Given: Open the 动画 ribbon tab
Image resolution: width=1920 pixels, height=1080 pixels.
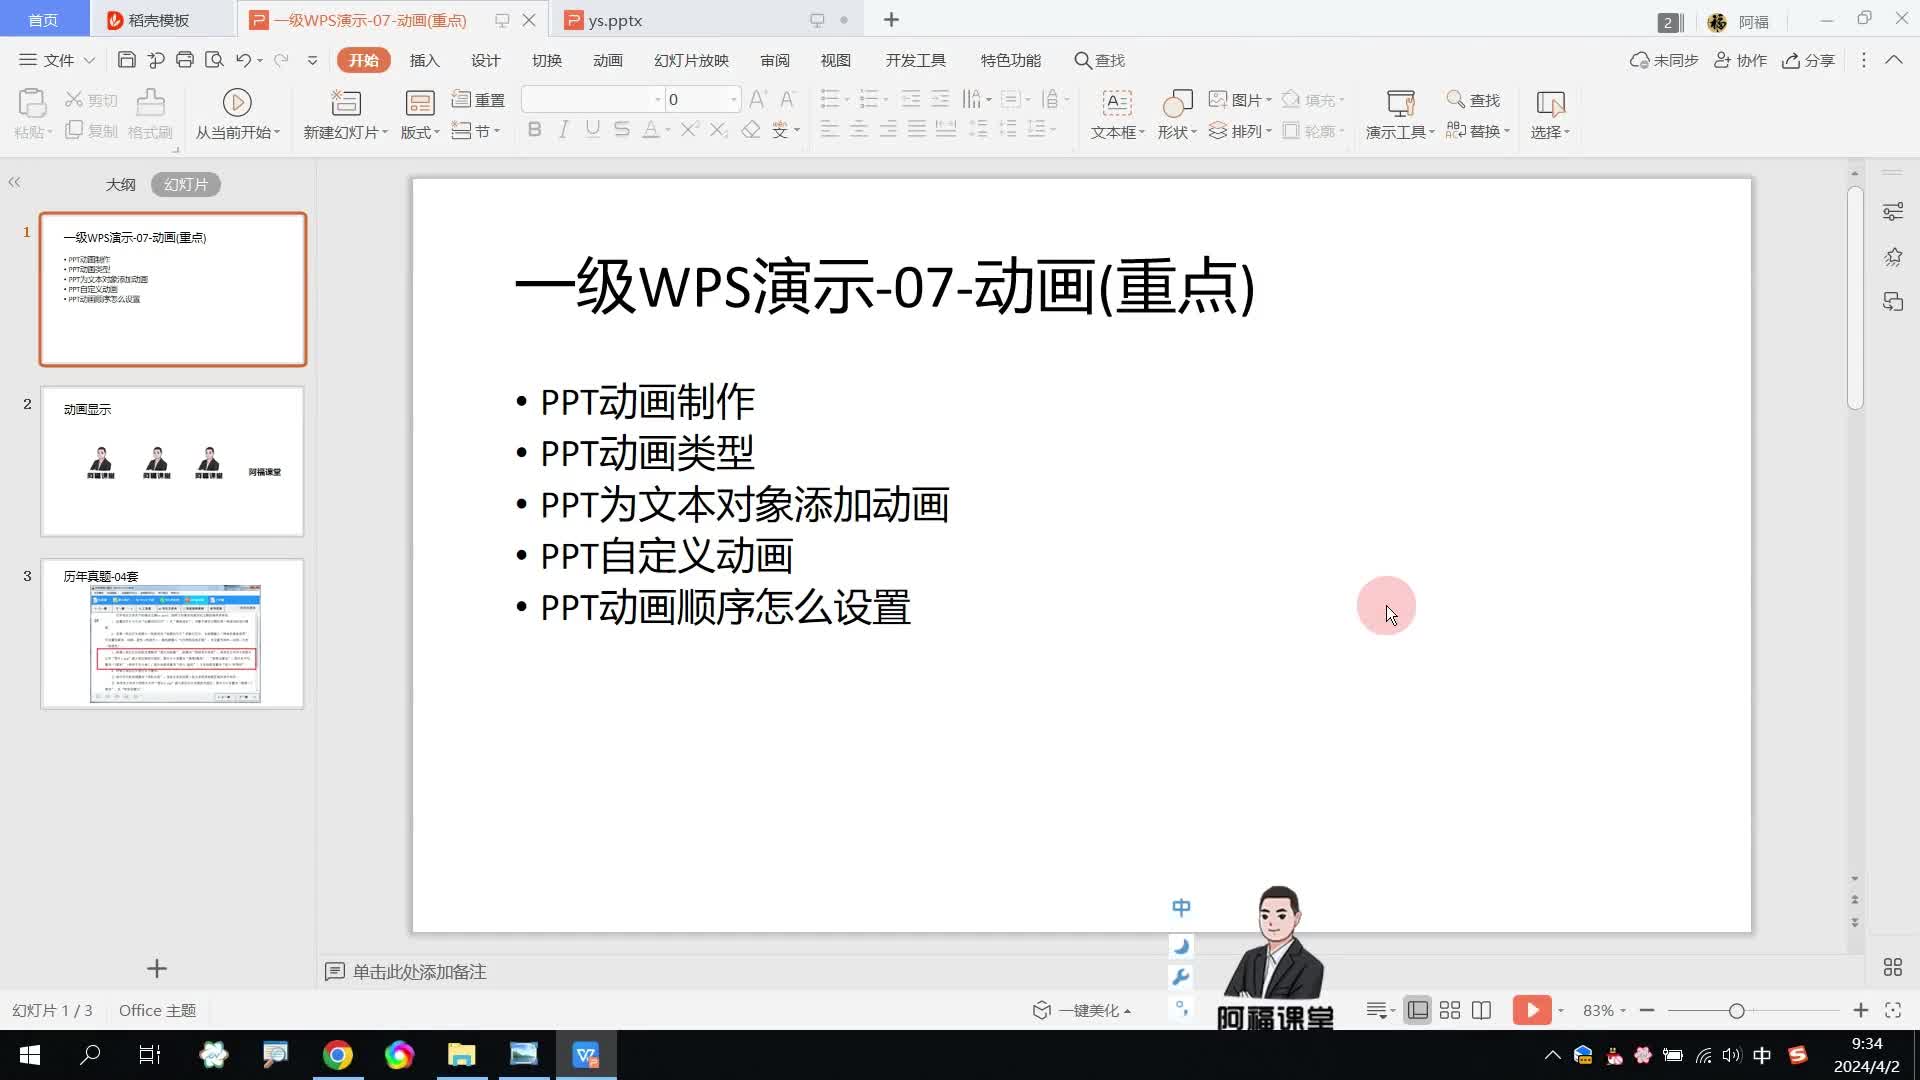Looking at the screenshot, I should 607,60.
